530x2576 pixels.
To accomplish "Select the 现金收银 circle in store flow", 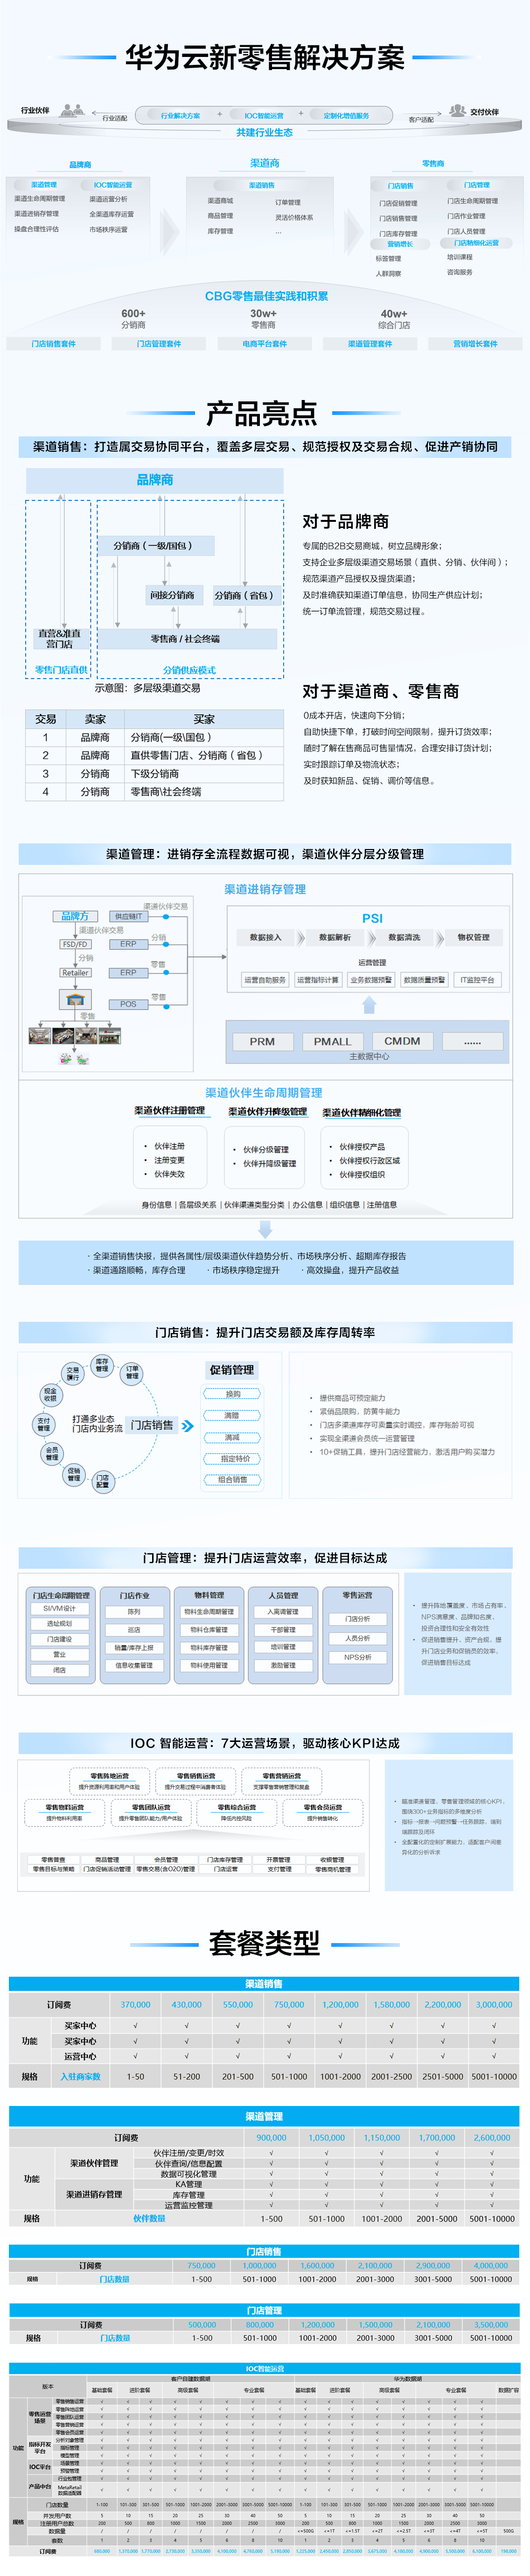I will pyautogui.click(x=50, y=1396).
